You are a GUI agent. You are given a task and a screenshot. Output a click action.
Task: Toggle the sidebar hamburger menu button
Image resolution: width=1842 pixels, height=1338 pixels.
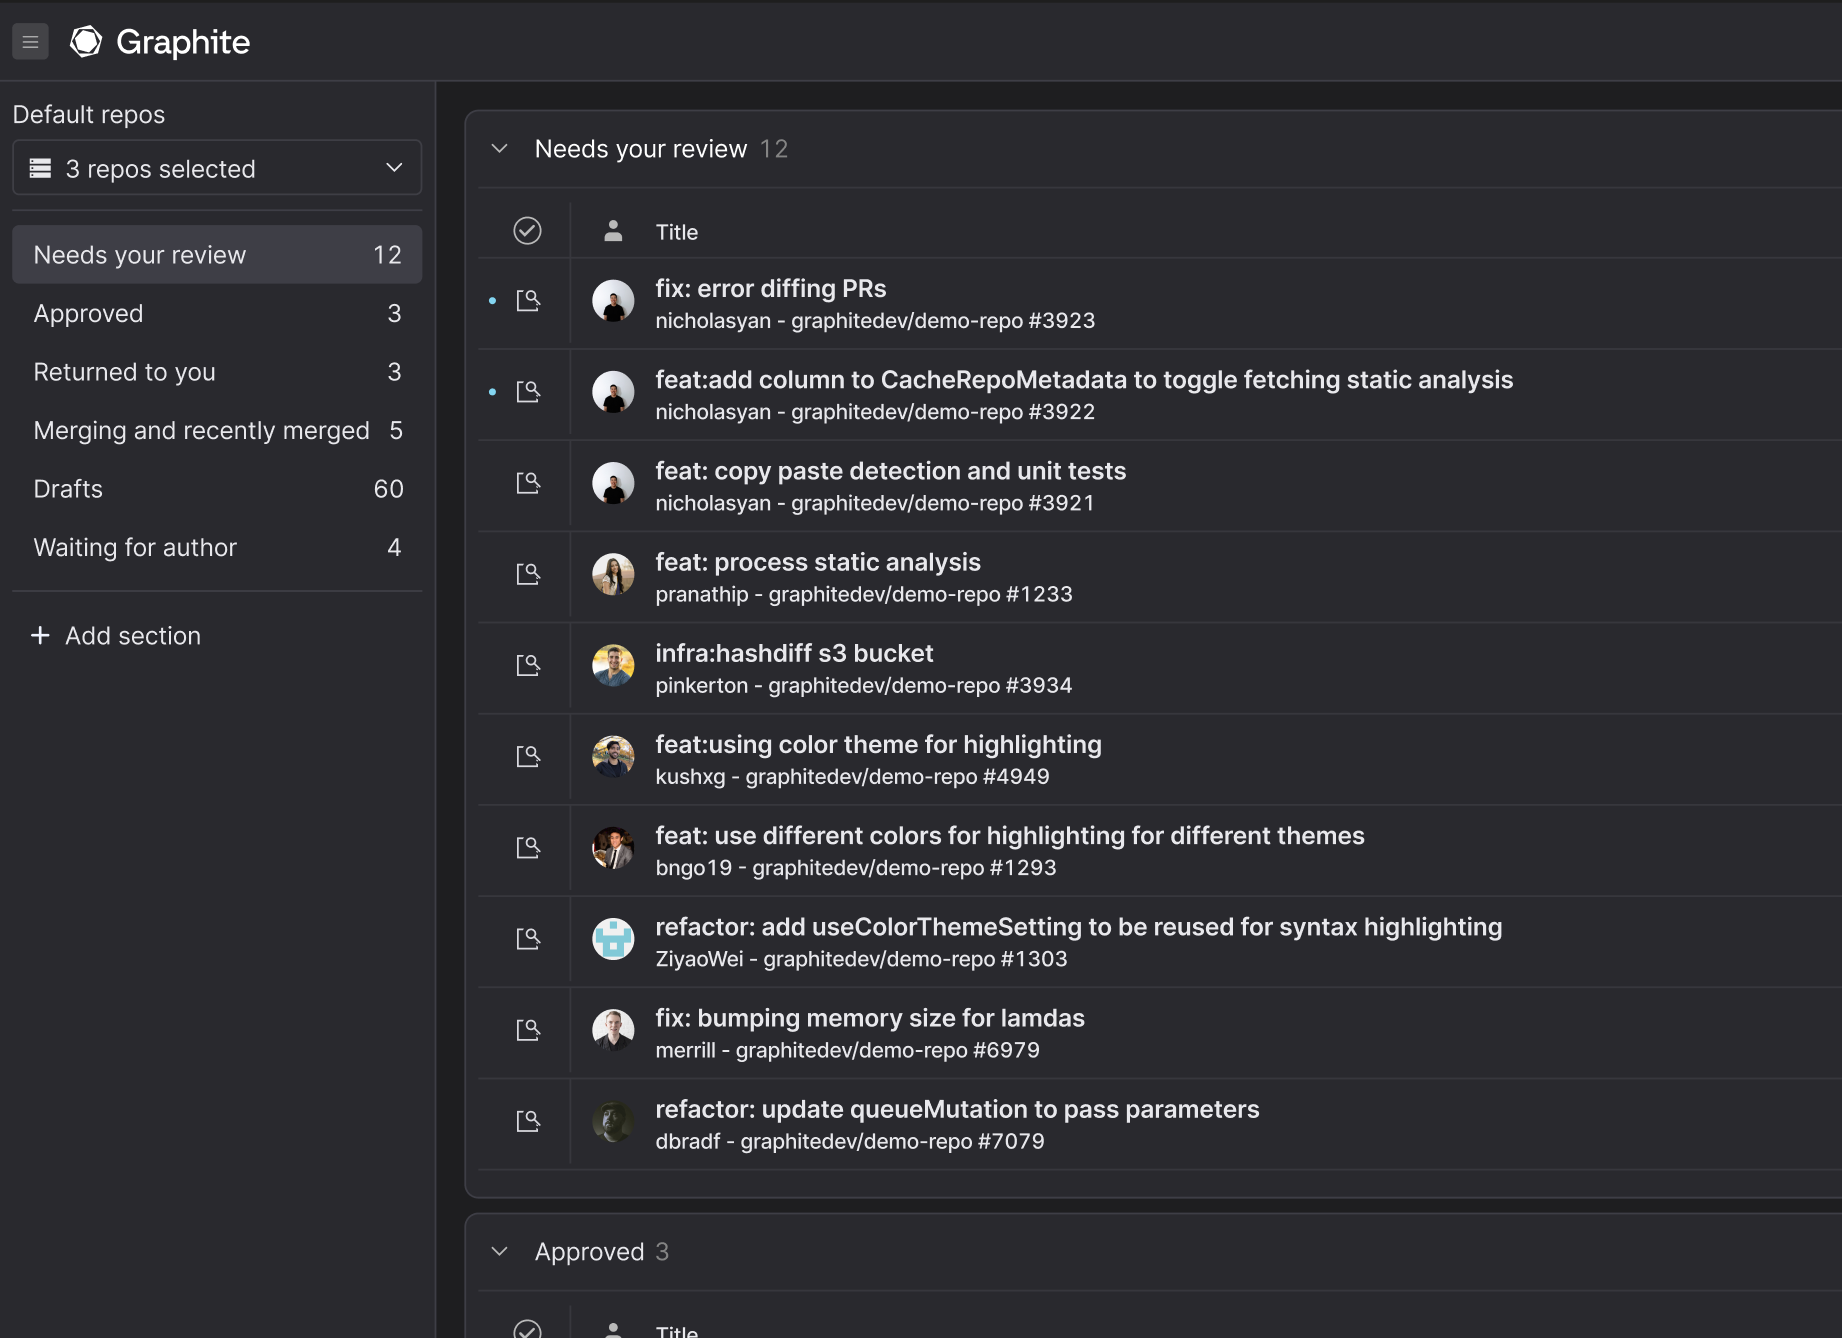click(30, 42)
